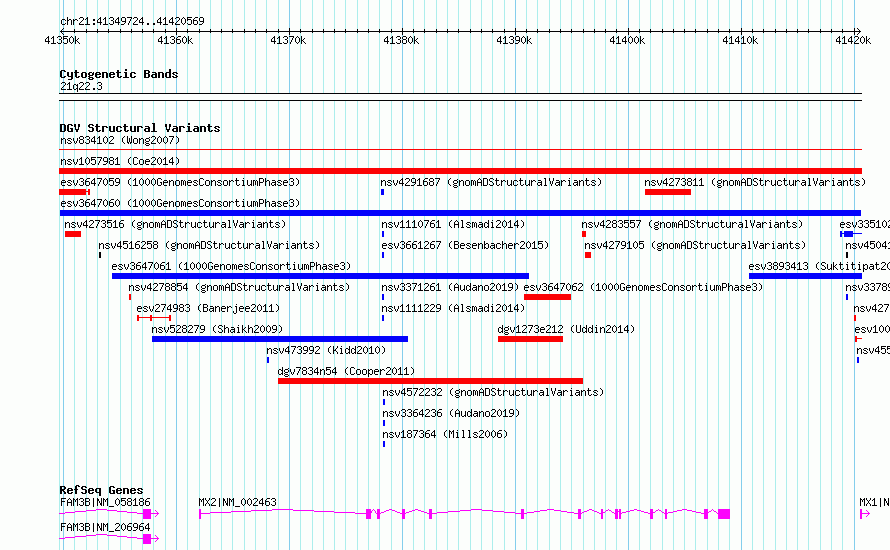Viewport: 890px width, 550px height.
Task: Click nsv4279105 gnomAD variant label
Action: pyautogui.click(x=695, y=245)
